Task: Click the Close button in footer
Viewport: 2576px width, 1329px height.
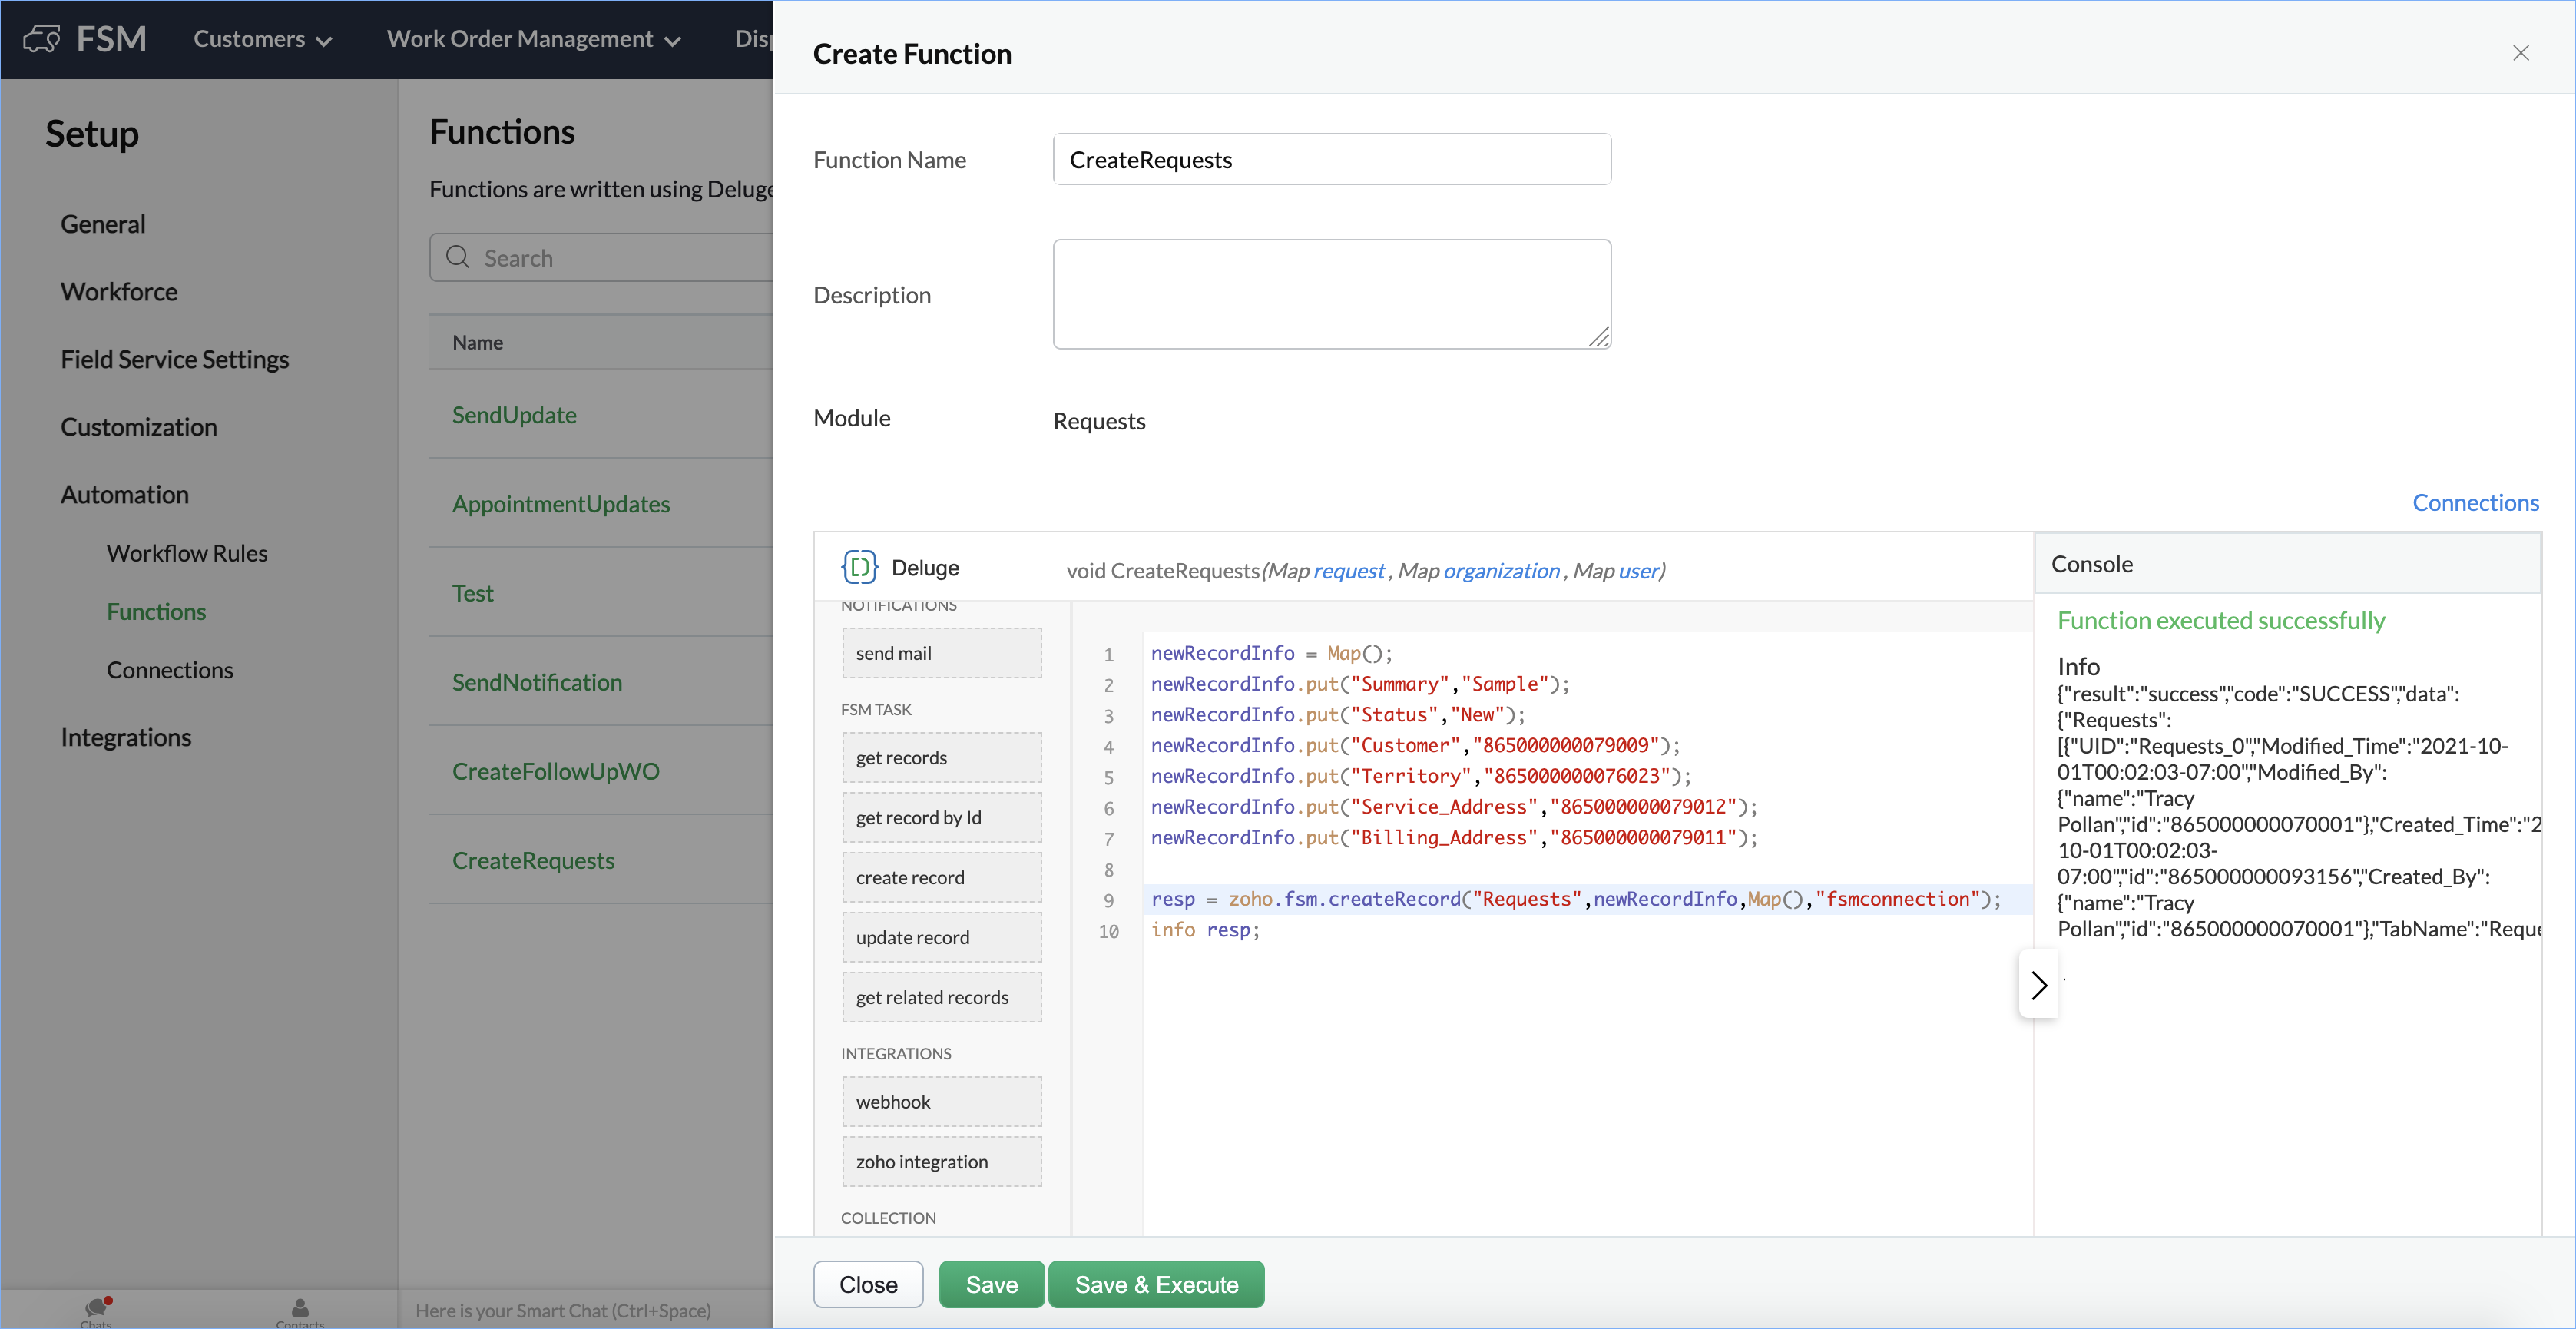Action: 867,1284
